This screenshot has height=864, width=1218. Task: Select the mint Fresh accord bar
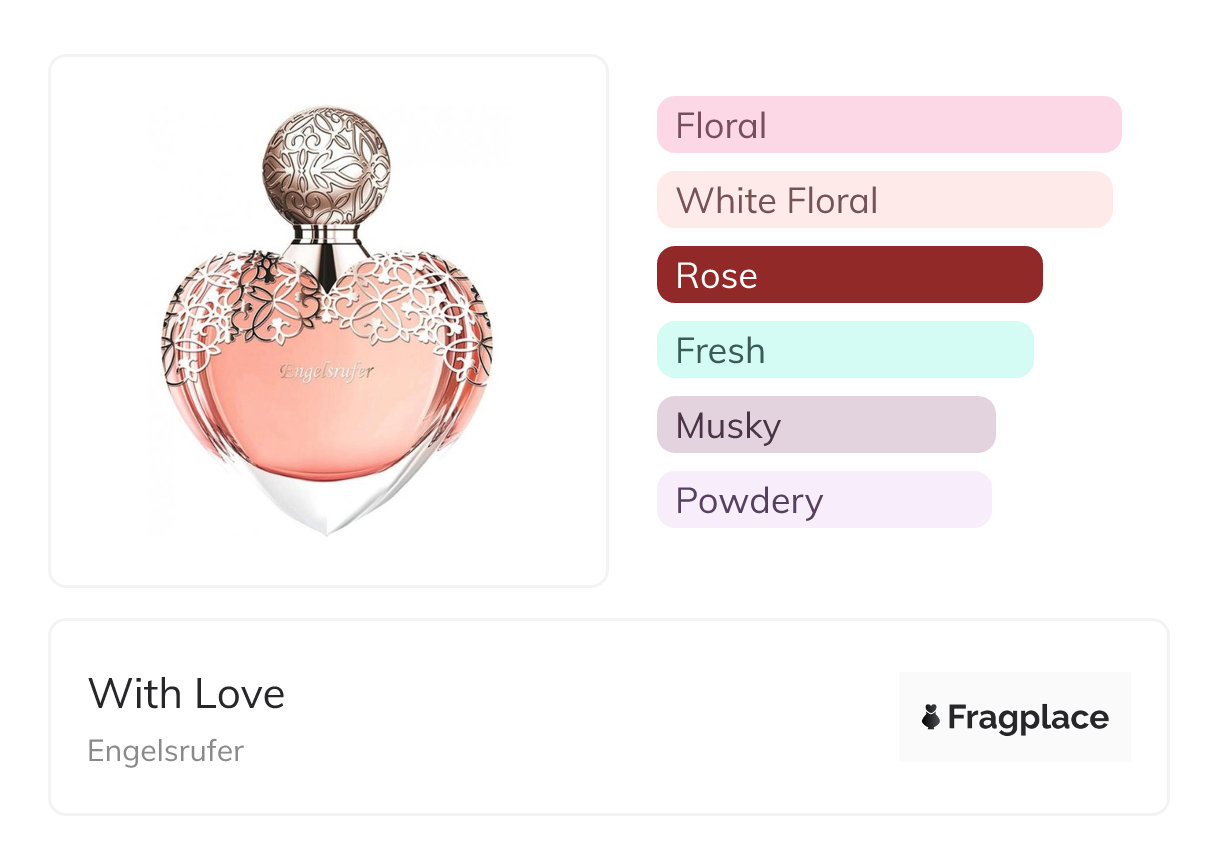click(x=844, y=350)
